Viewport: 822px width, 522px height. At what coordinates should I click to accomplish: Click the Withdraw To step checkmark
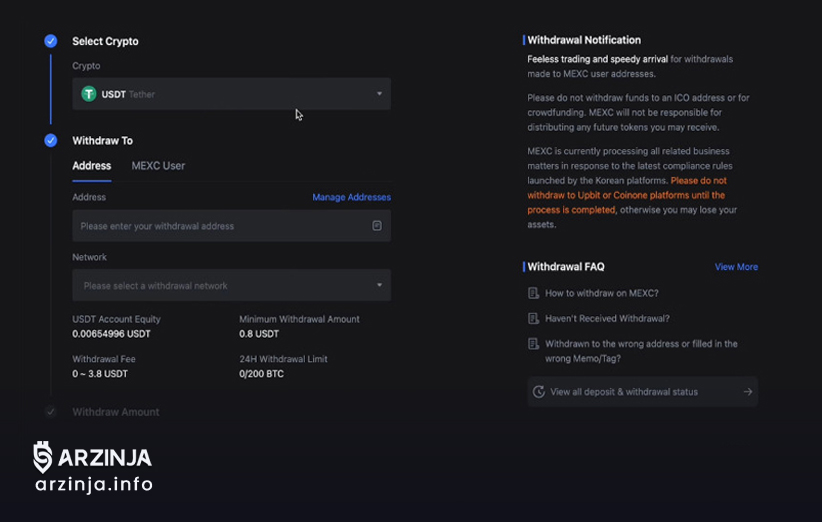pyautogui.click(x=50, y=141)
